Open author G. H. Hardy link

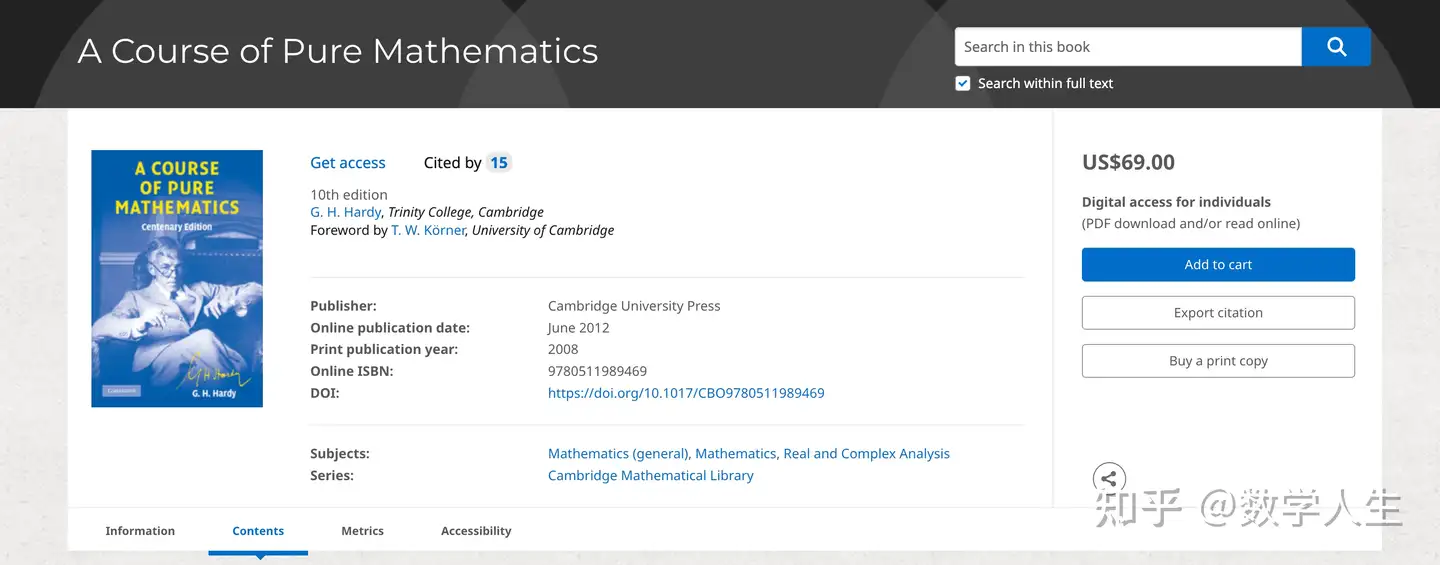[x=346, y=212]
